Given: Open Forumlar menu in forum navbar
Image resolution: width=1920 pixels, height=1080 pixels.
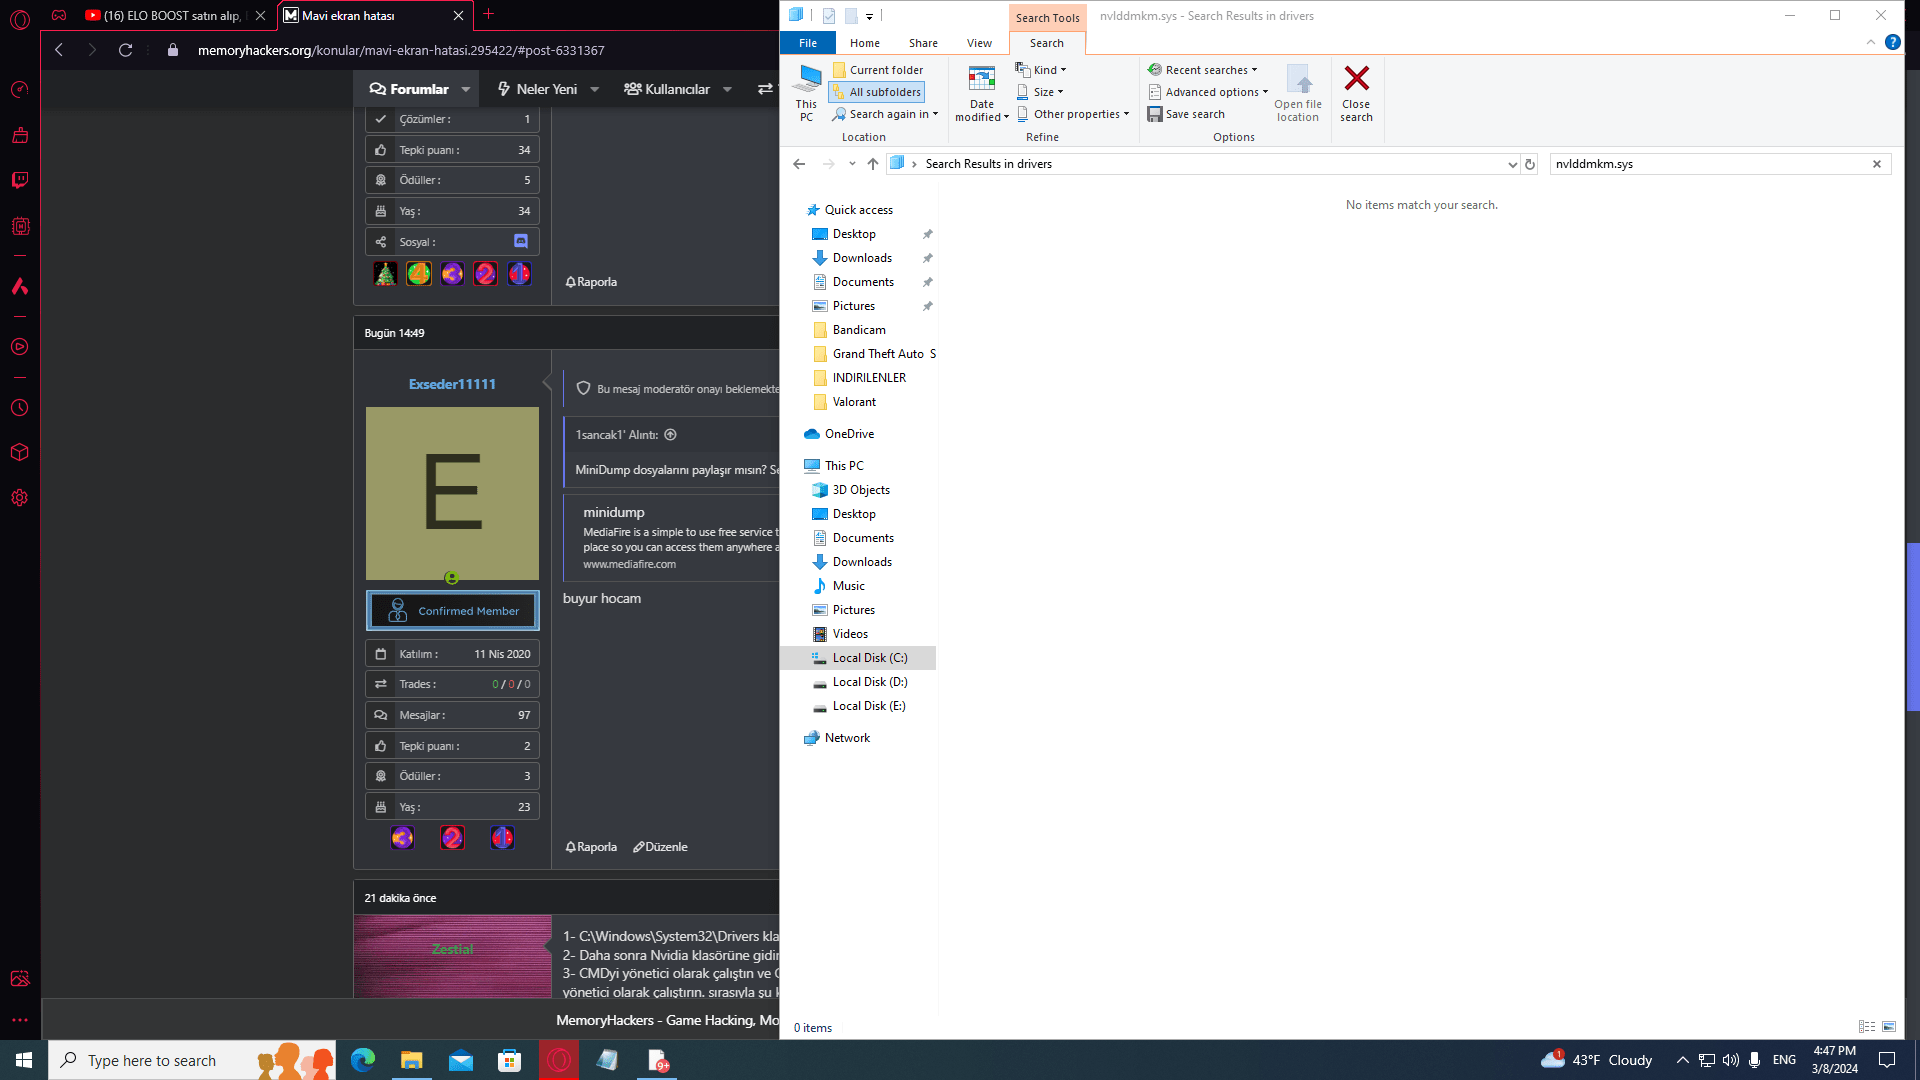Looking at the screenshot, I should [x=418, y=89].
